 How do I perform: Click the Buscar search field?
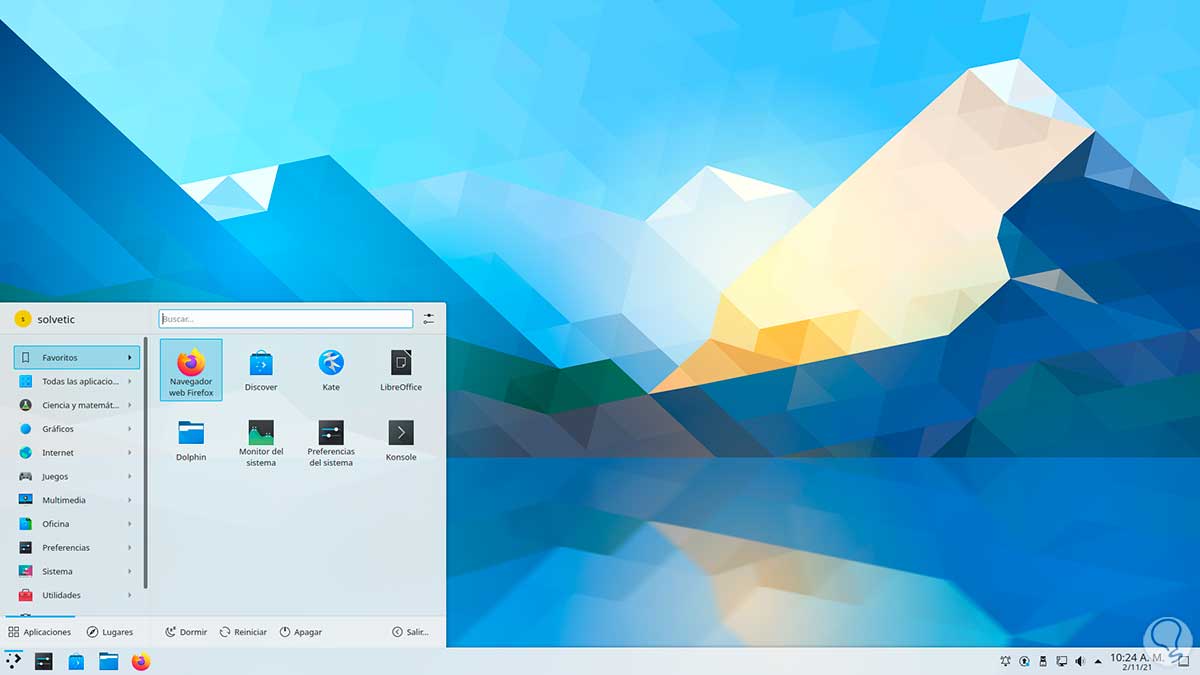285,318
